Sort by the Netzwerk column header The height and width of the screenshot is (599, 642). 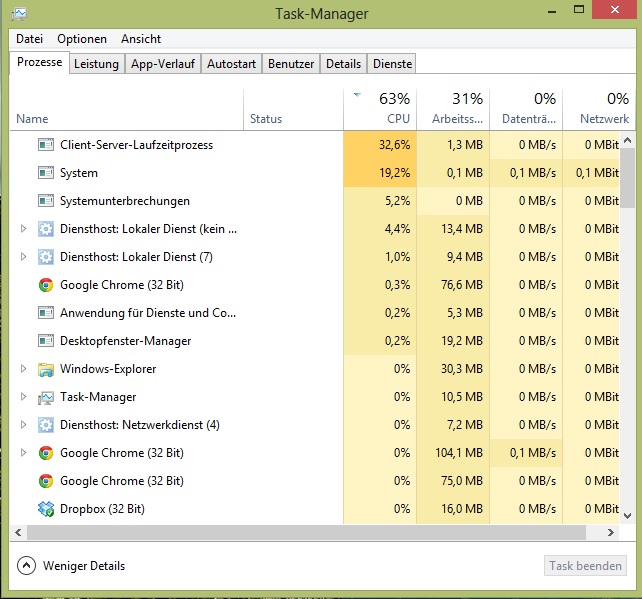tap(599, 110)
